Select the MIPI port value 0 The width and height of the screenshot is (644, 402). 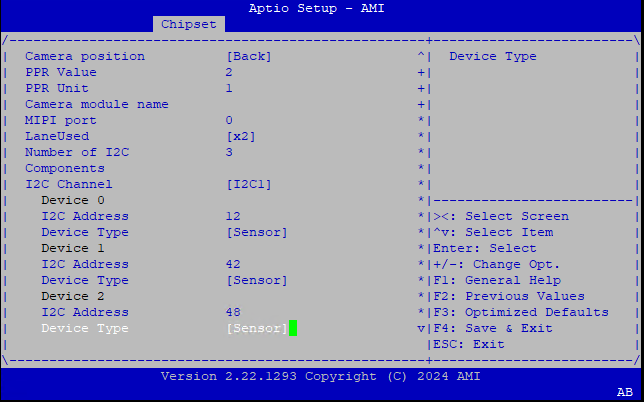pyautogui.click(x=229, y=120)
